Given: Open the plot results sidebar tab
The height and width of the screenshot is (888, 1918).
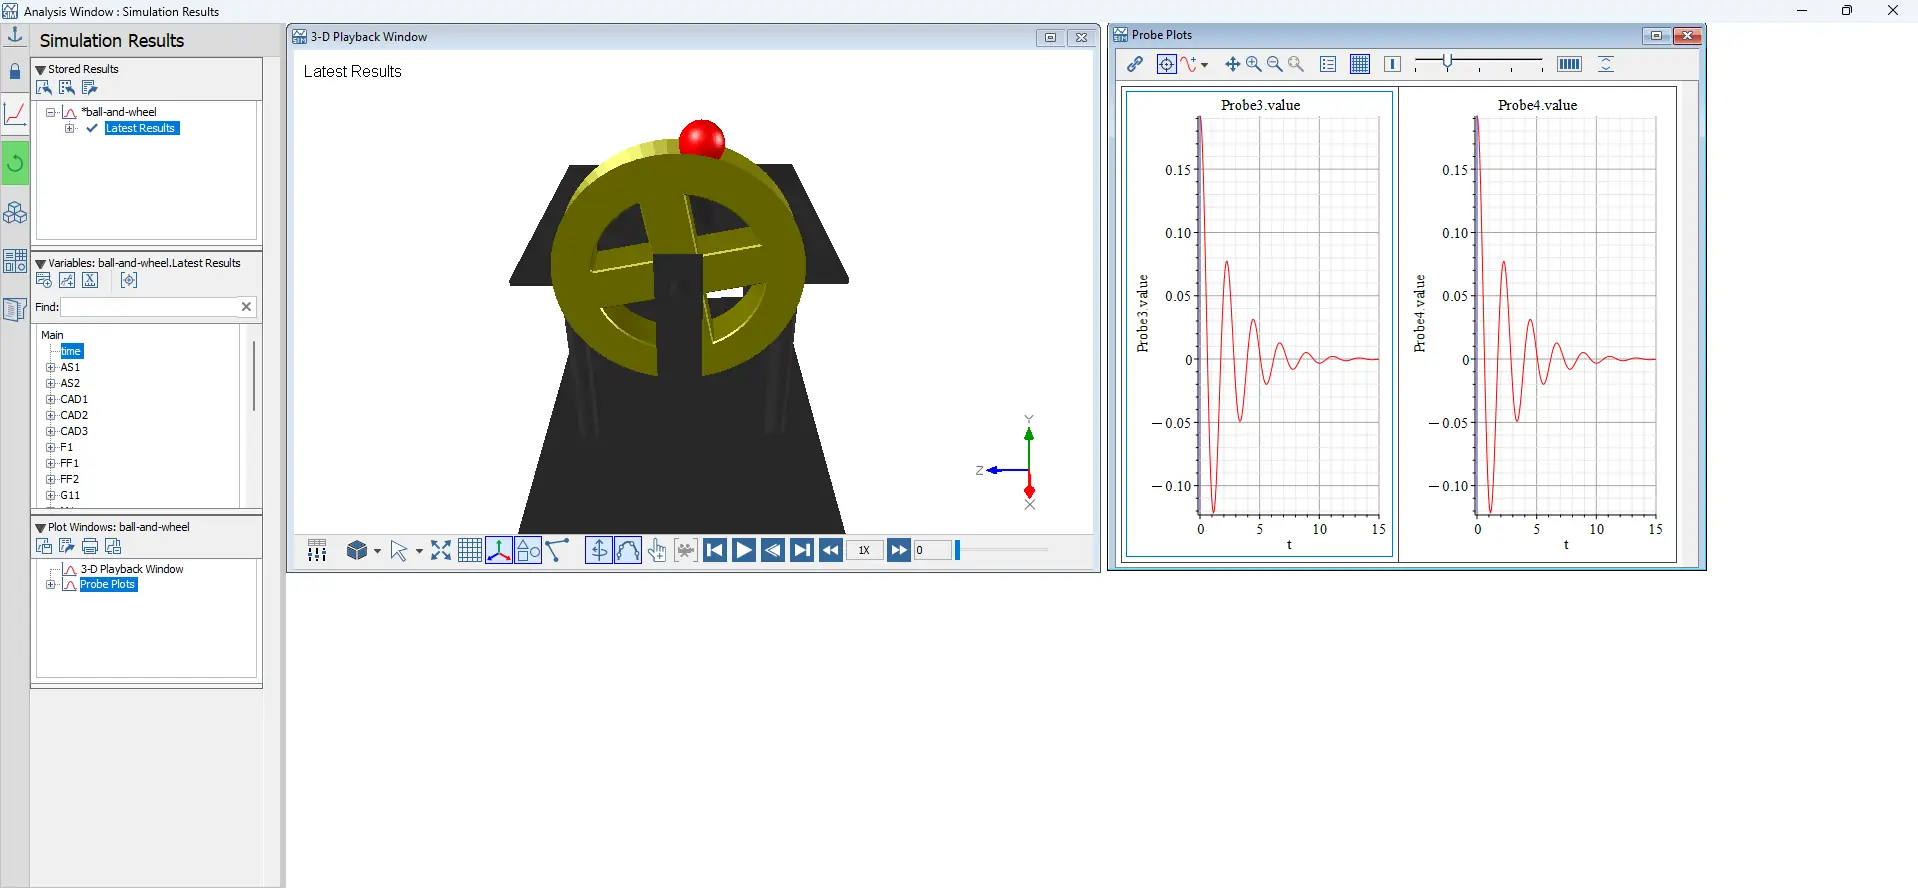Looking at the screenshot, I should (x=15, y=113).
